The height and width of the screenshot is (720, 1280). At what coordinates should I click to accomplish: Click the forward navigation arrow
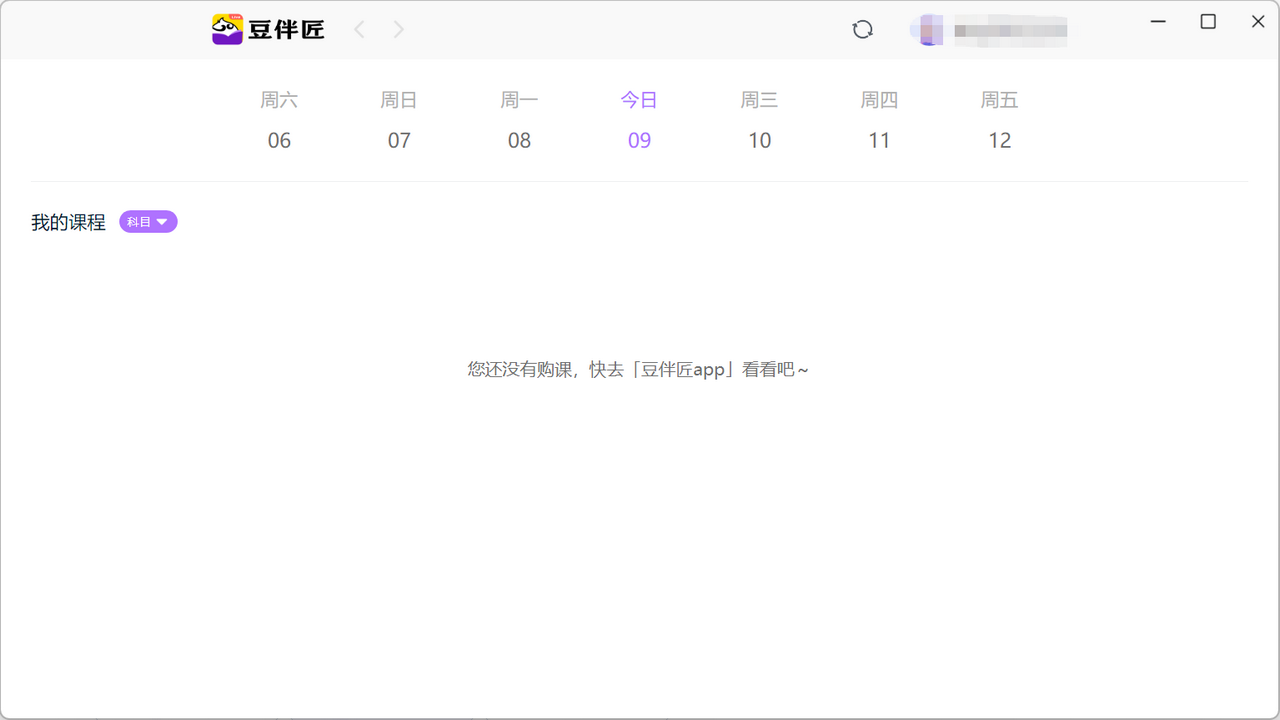[x=398, y=29]
